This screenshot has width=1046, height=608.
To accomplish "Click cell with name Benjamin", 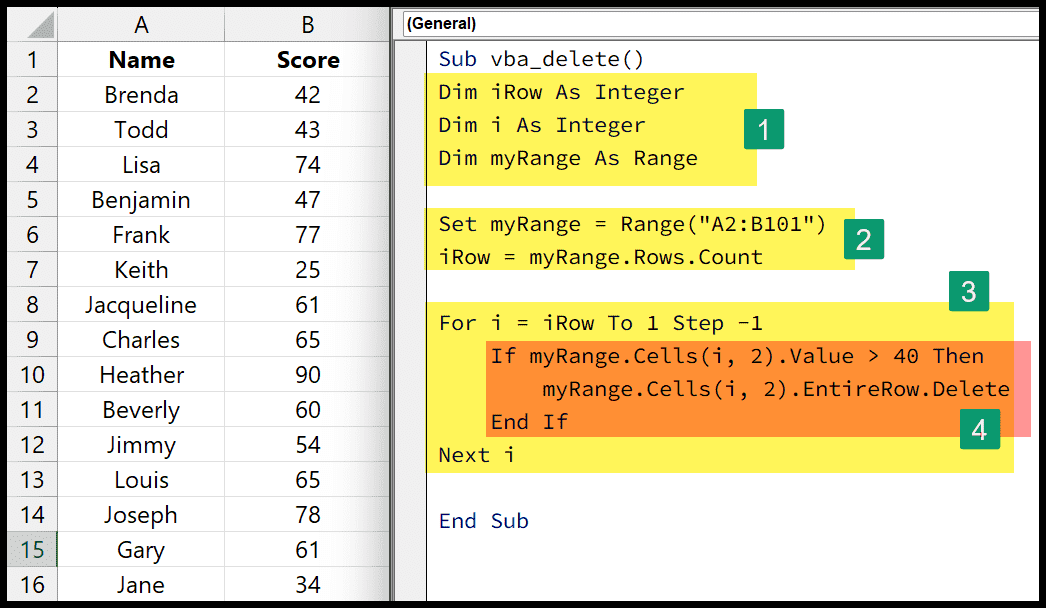I will tap(141, 200).
